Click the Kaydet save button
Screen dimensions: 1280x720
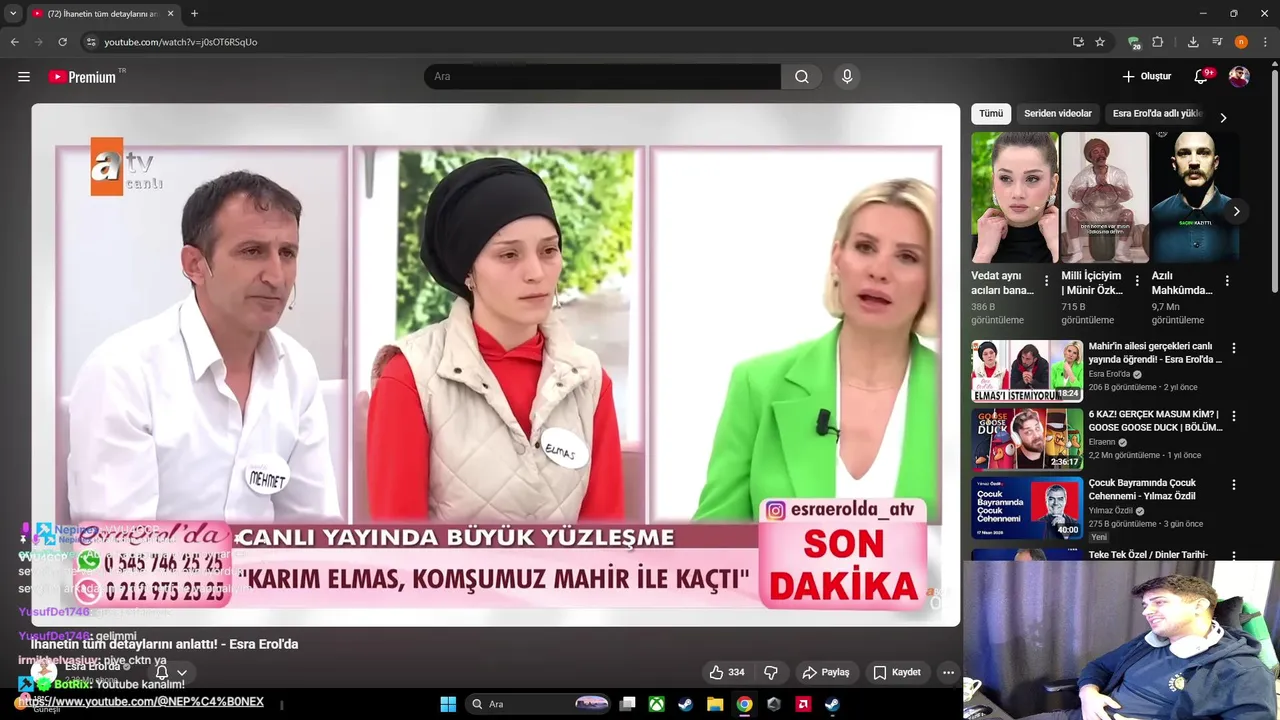897,673
